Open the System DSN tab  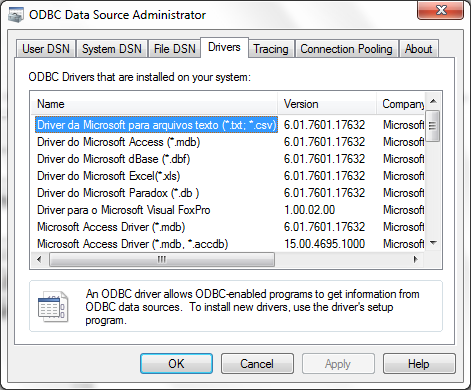point(112,49)
